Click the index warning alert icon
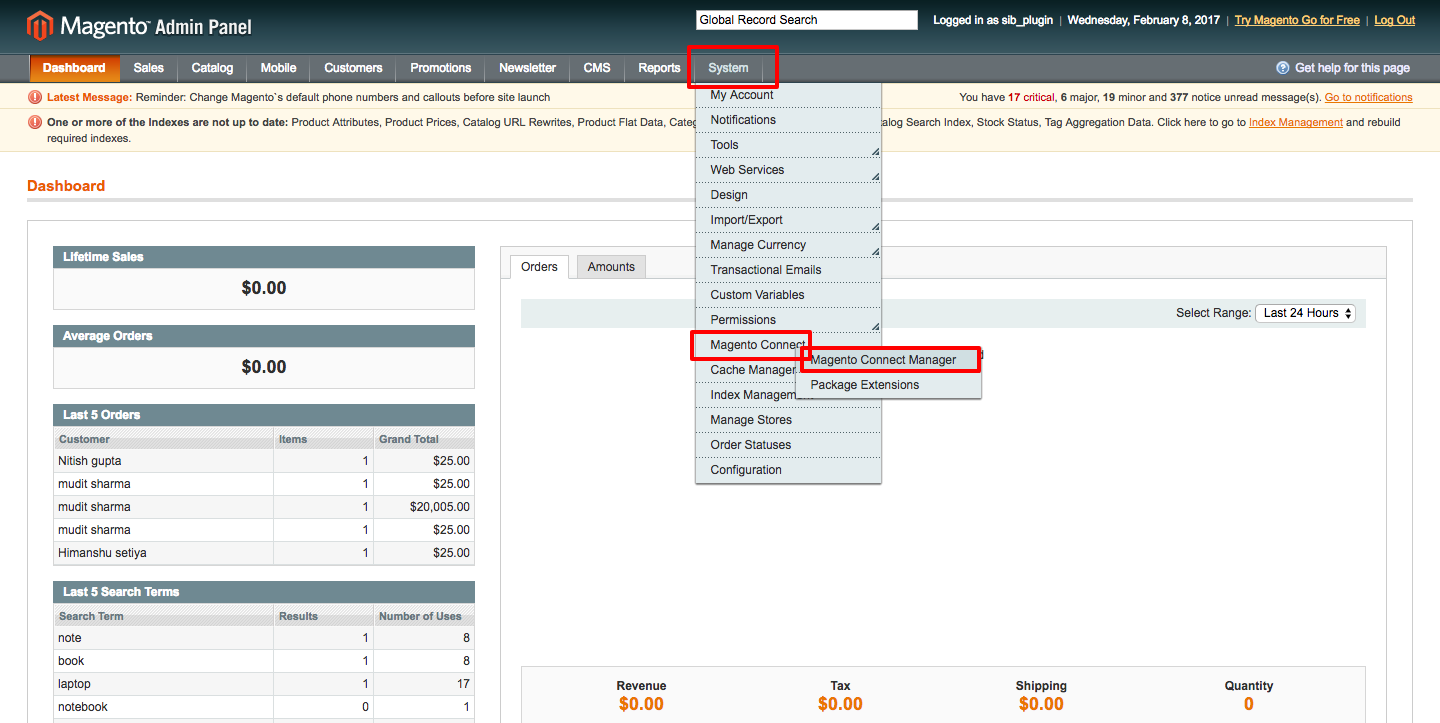This screenshot has height=723, width=1440. tap(35, 122)
